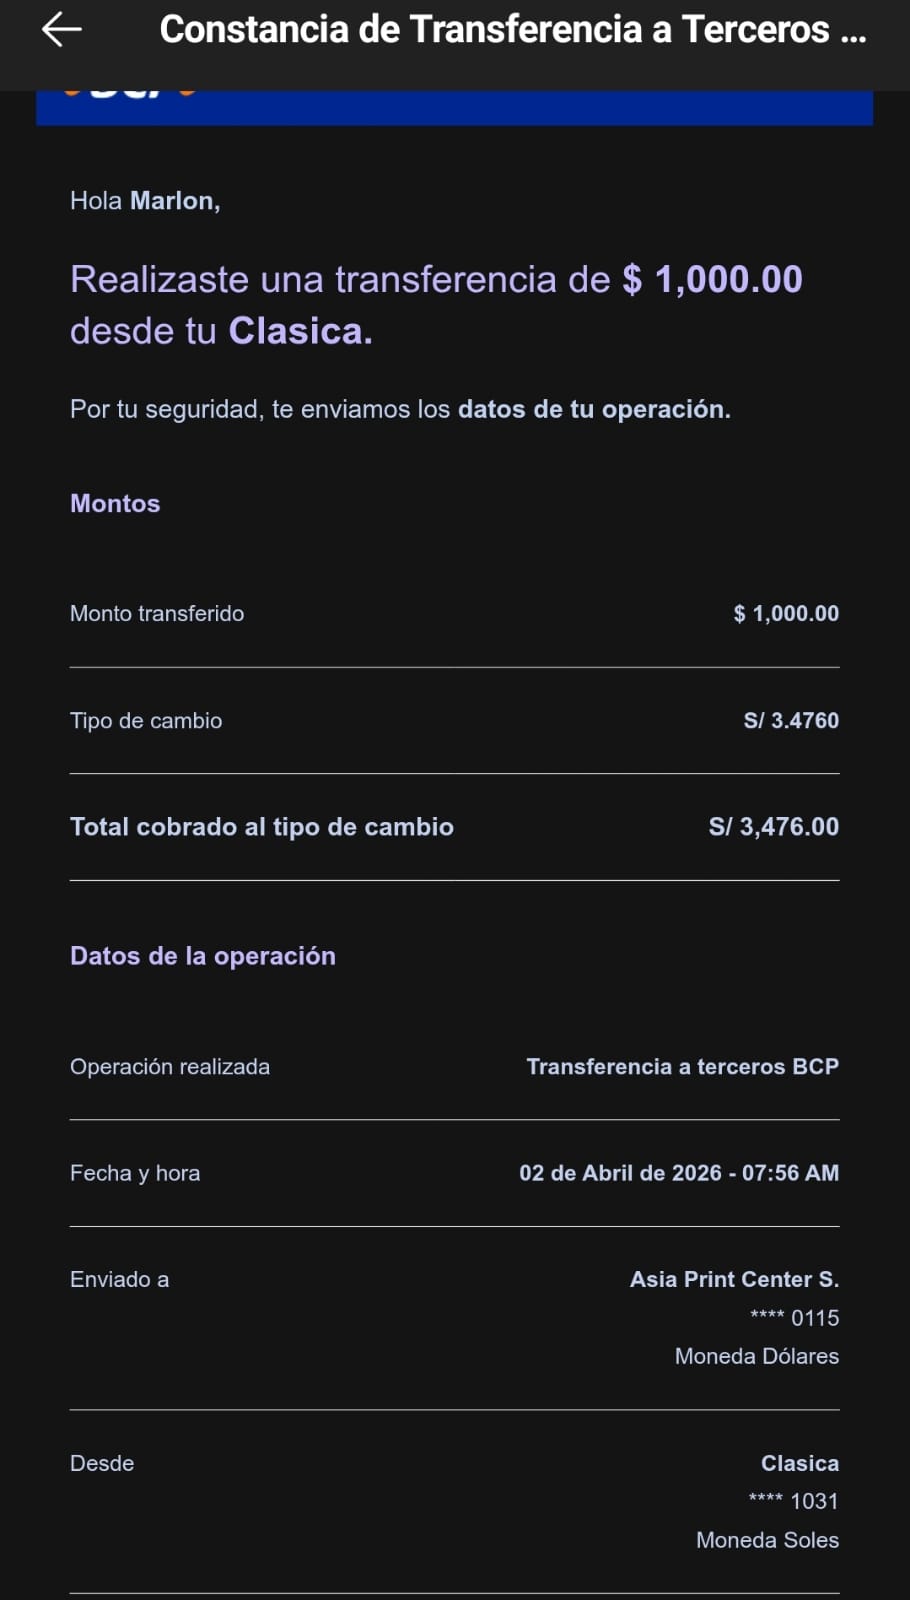
Task: Click the 'Total cobrado al tipo de cambio' label
Action: coord(262,827)
